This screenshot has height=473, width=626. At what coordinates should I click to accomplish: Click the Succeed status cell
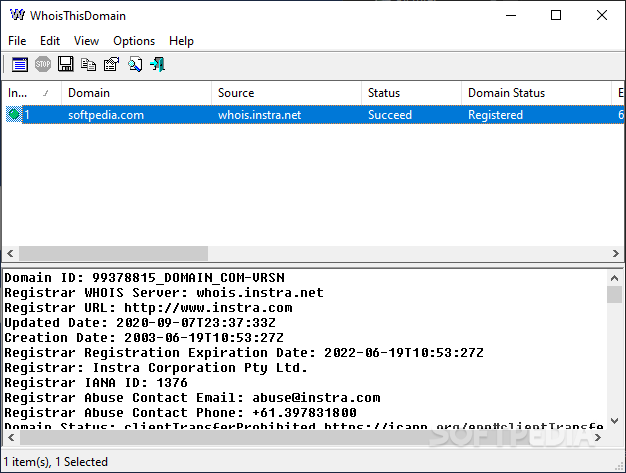tap(390, 115)
